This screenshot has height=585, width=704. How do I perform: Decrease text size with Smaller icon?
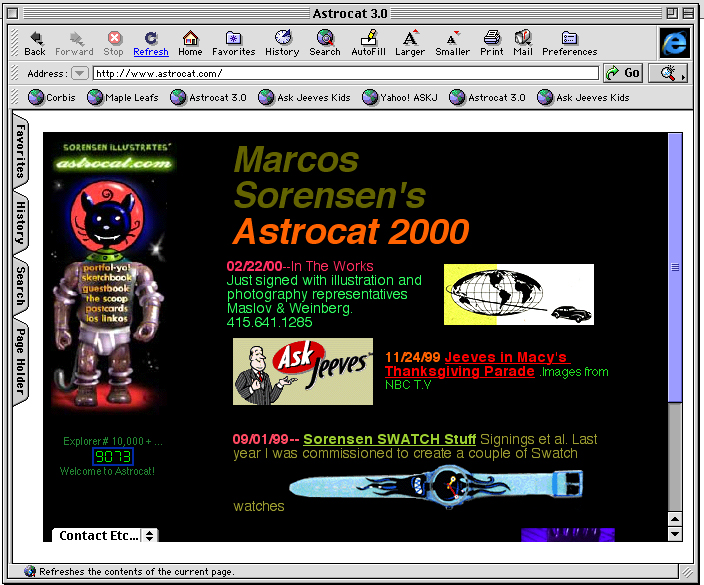(453, 39)
